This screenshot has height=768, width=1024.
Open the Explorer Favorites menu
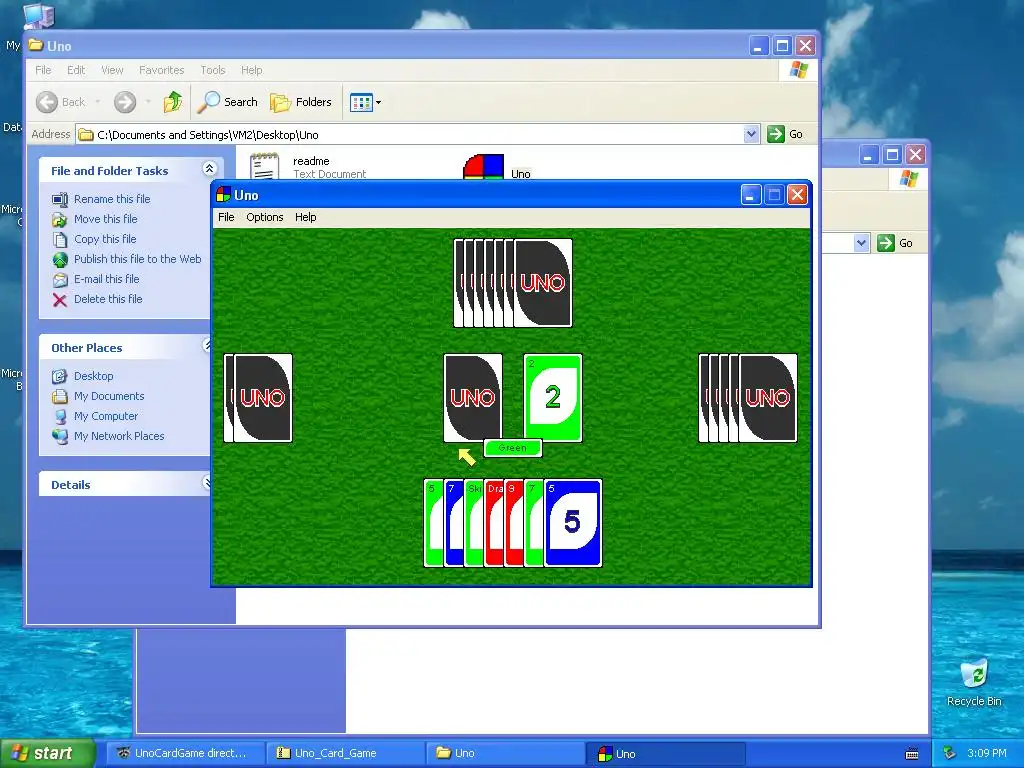pyautogui.click(x=161, y=70)
